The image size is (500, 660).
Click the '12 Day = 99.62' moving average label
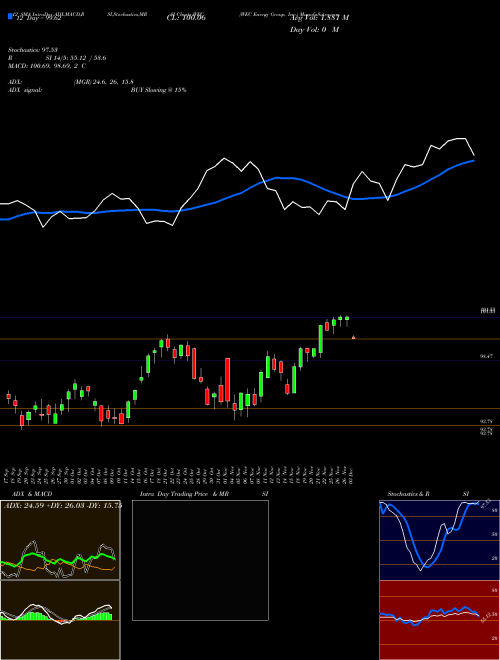click(39, 18)
